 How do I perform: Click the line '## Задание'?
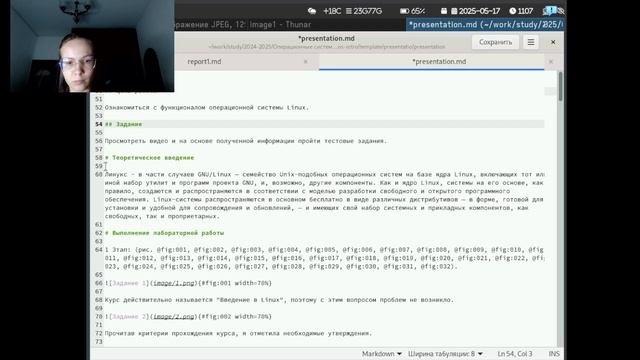point(123,124)
